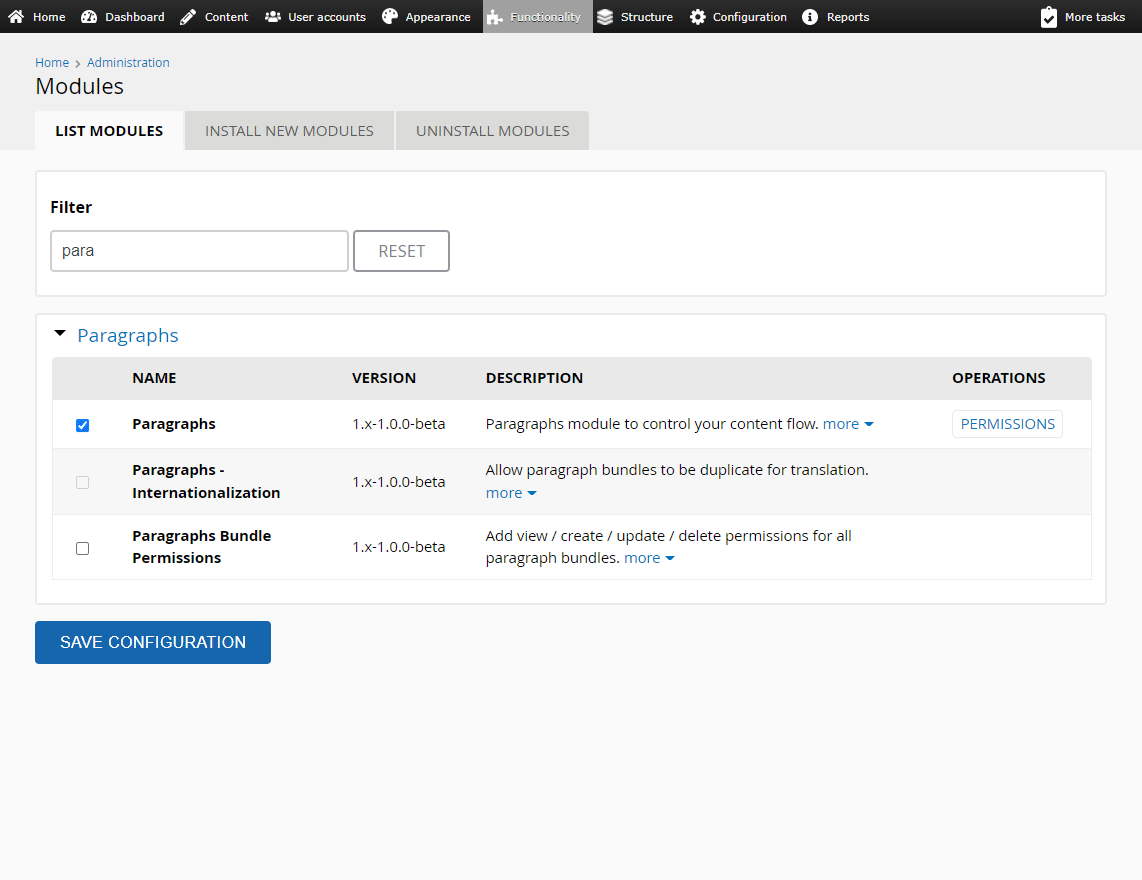Click the Functionality puzzle-piece icon

(495, 16)
